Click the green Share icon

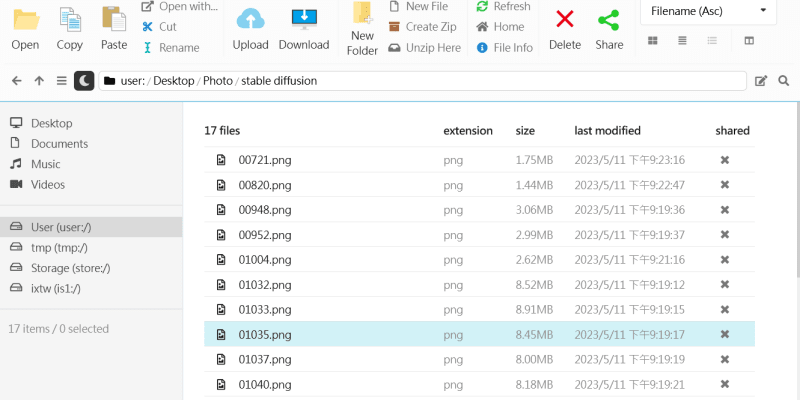[x=609, y=20]
